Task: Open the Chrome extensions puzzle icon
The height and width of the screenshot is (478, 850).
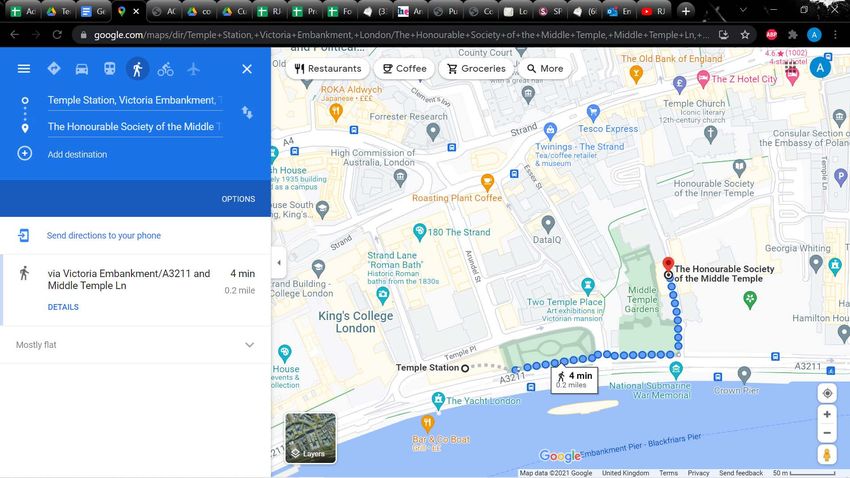Action: 793,35
